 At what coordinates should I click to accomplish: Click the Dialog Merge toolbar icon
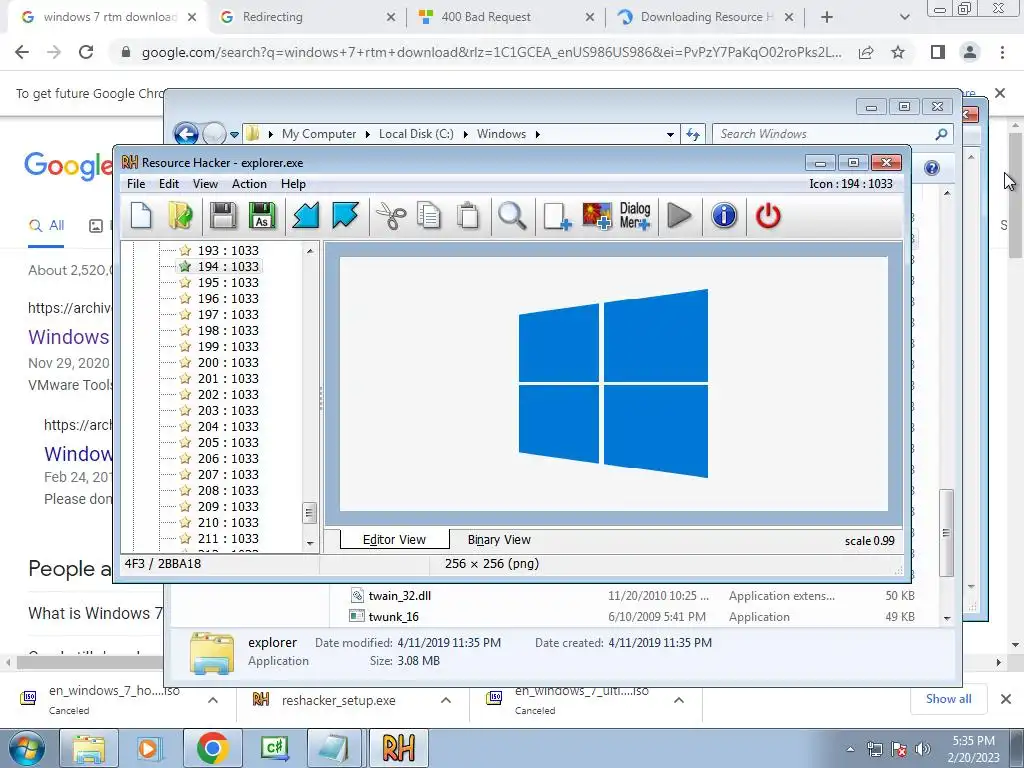coord(635,216)
